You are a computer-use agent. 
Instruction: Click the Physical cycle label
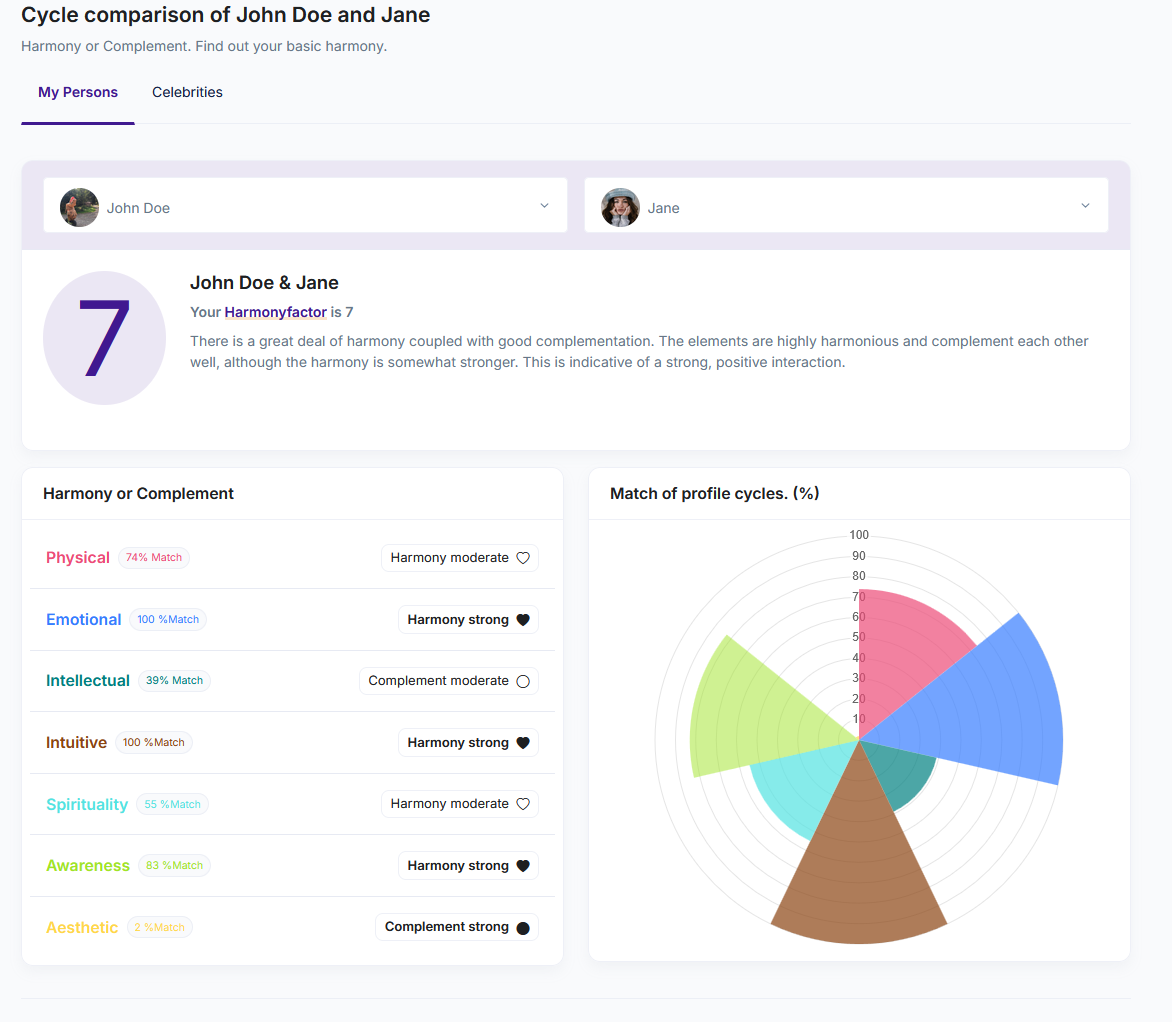point(78,558)
